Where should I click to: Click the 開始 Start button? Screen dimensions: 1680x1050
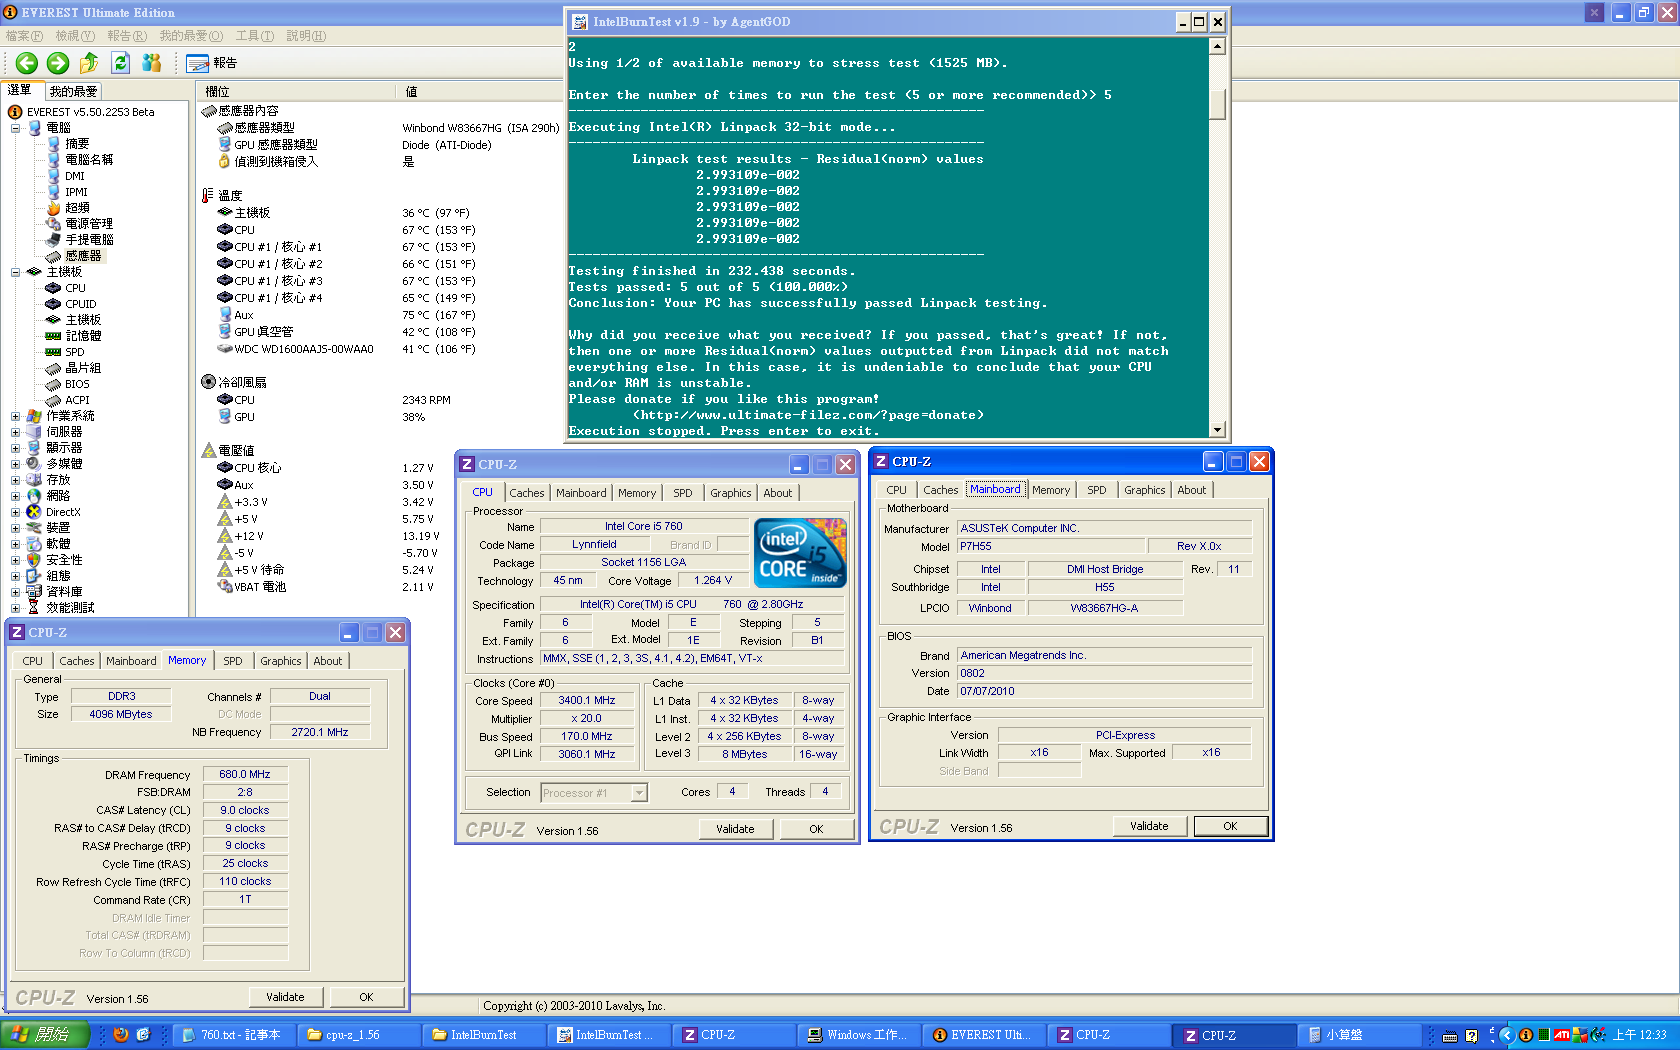pyautogui.click(x=45, y=1035)
